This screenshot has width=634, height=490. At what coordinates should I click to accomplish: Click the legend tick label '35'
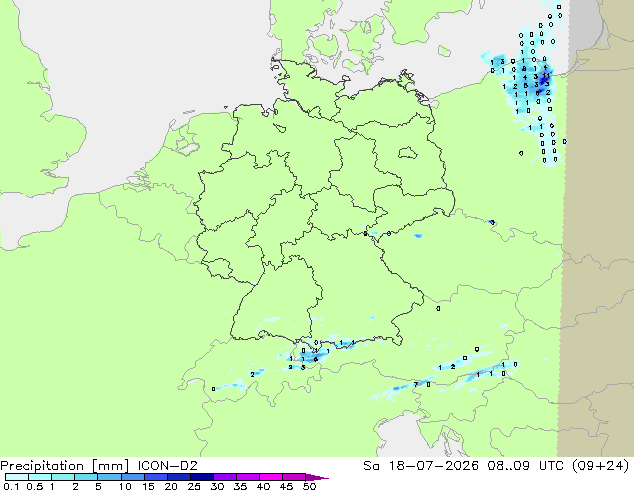[240, 486]
